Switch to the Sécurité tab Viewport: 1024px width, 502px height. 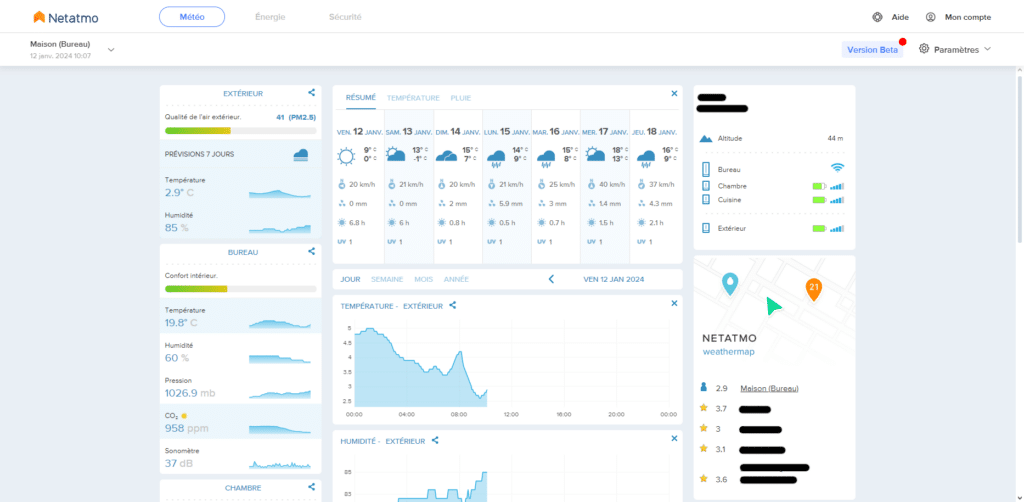pyautogui.click(x=345, y=17)
